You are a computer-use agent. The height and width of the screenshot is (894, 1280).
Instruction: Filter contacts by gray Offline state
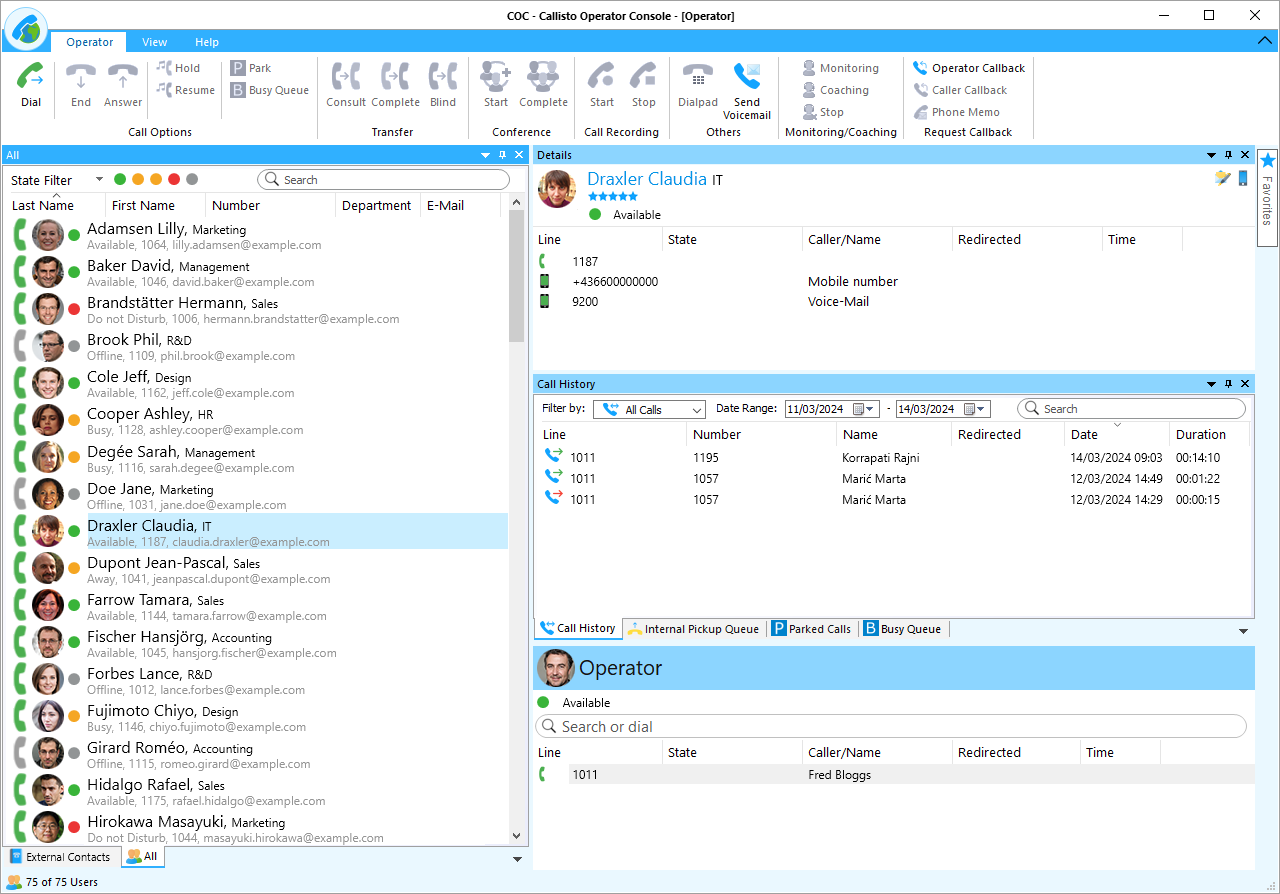192,180
